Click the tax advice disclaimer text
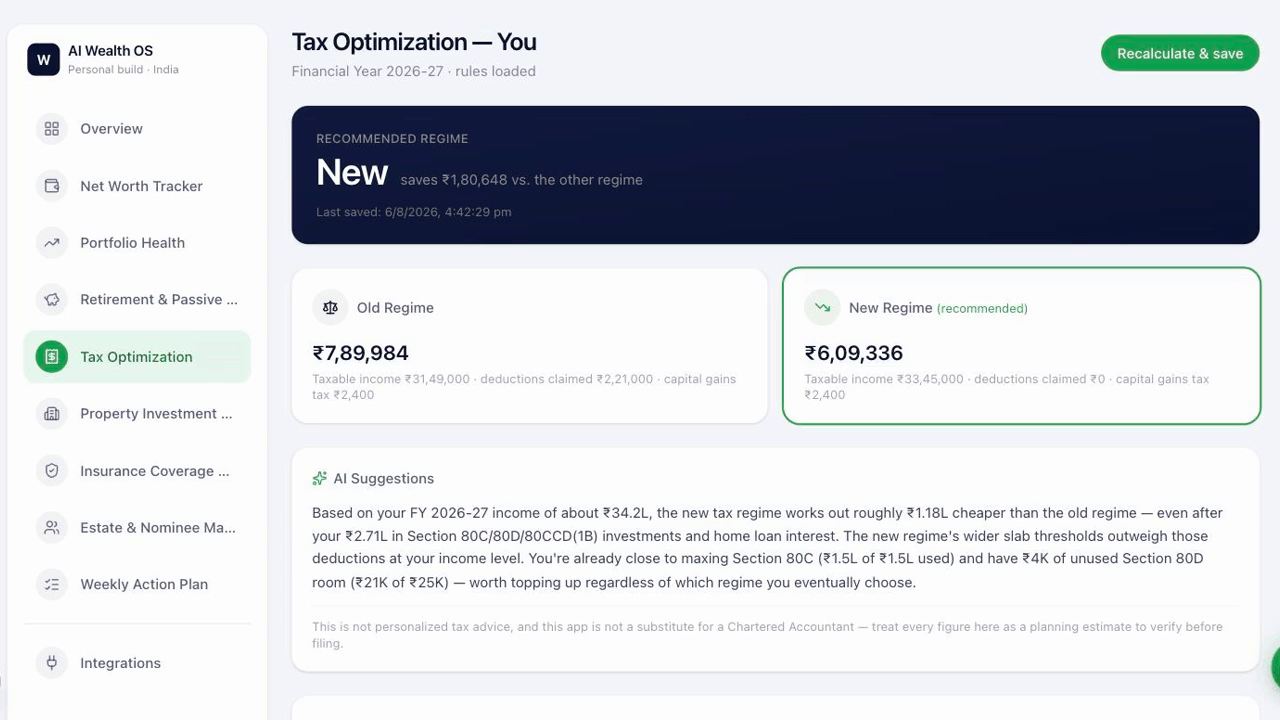The width and height of the screenshot is (1280, 720). 767,635
